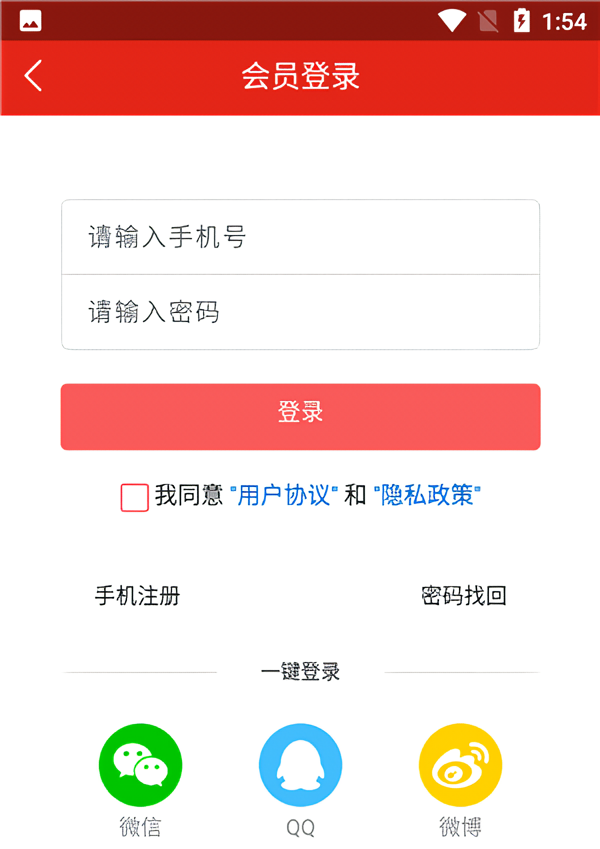Screen dimensions: 600x849
Task: Tap the back arrow in header
Action: (34, 76)
